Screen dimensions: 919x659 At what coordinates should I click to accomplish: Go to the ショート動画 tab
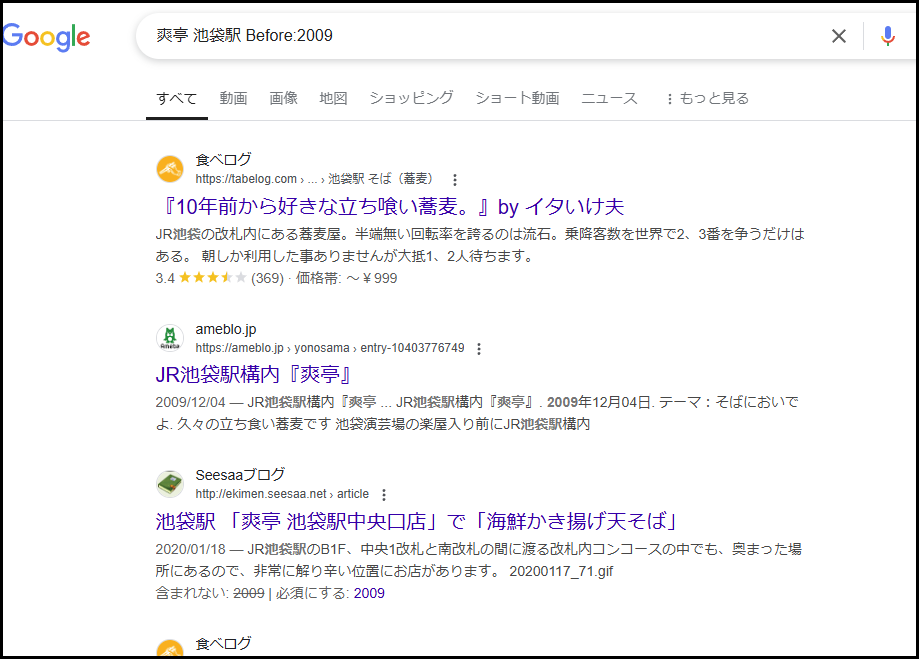pos(517,98)
